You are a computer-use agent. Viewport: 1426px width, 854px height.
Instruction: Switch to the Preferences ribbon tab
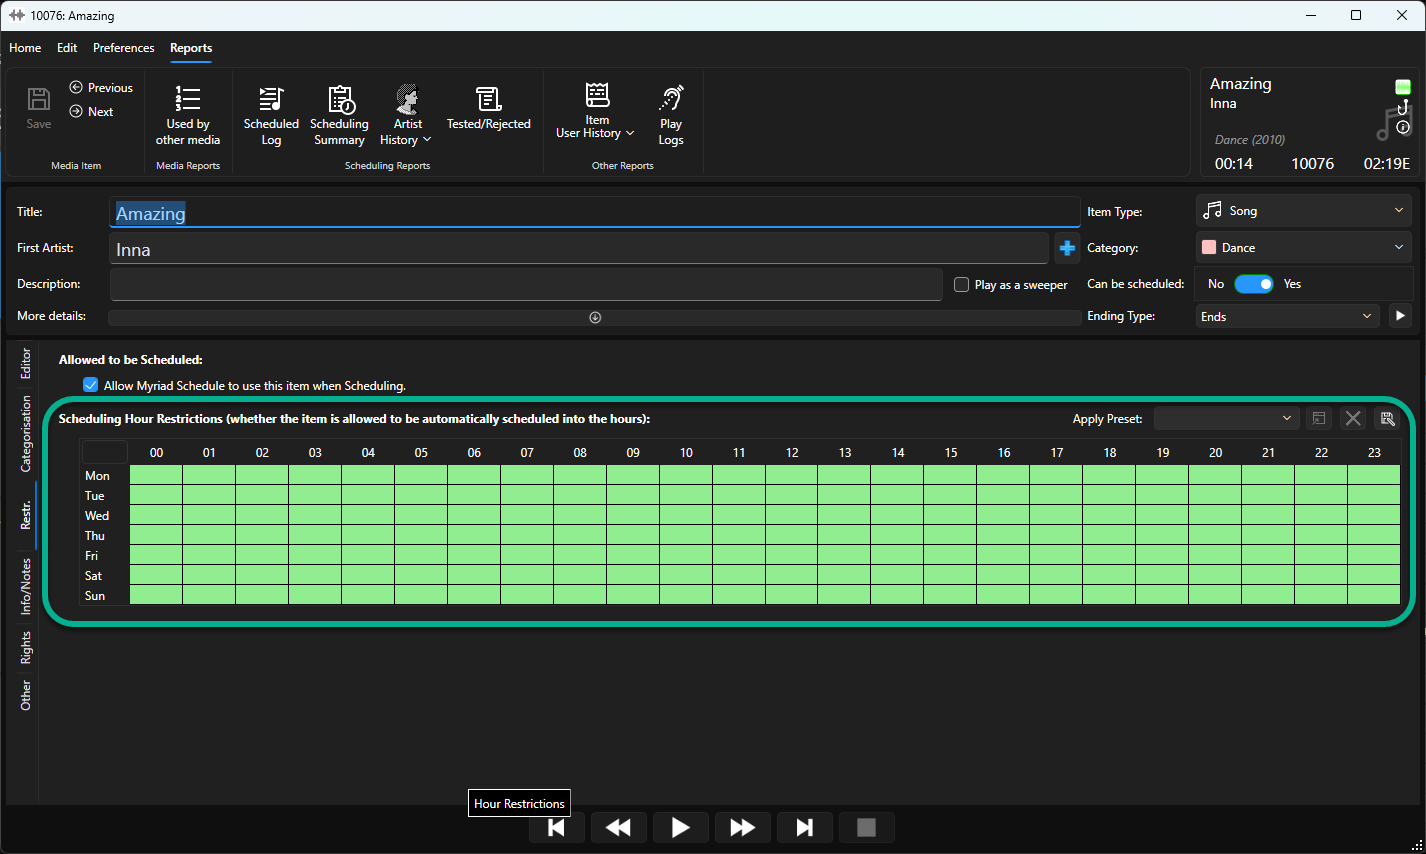click(124, 48)
